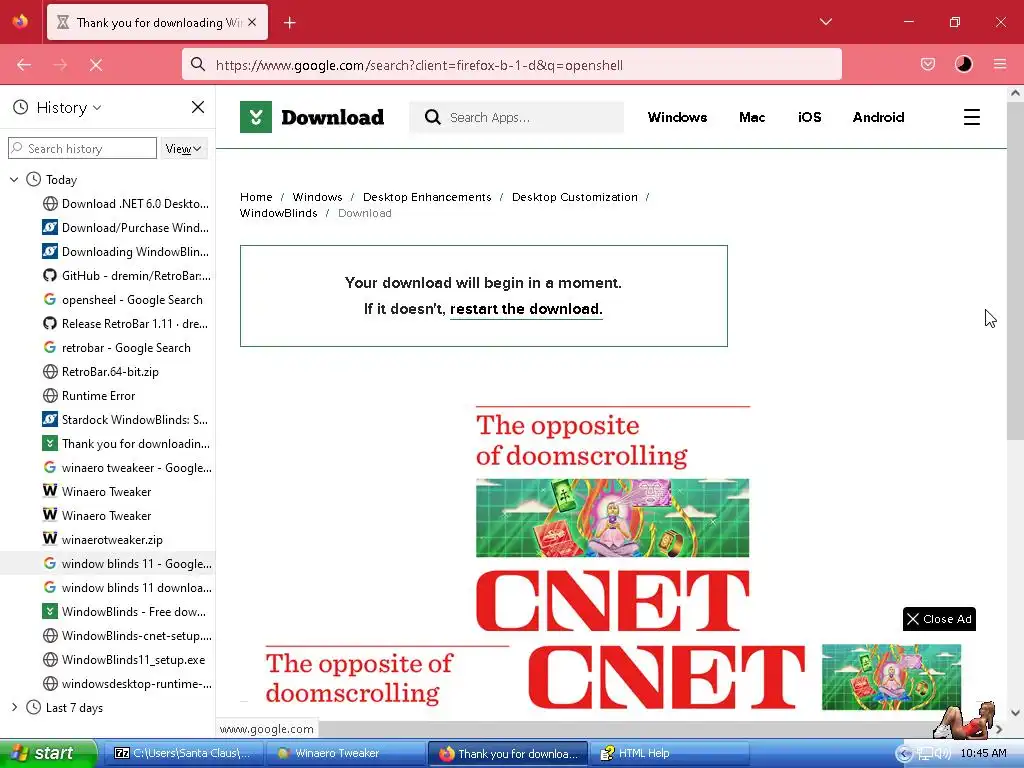Open 'GitHub - dremin/RetroBar' history entry
The height and width of the screenshot is (768, 1024).
point(127,276)
